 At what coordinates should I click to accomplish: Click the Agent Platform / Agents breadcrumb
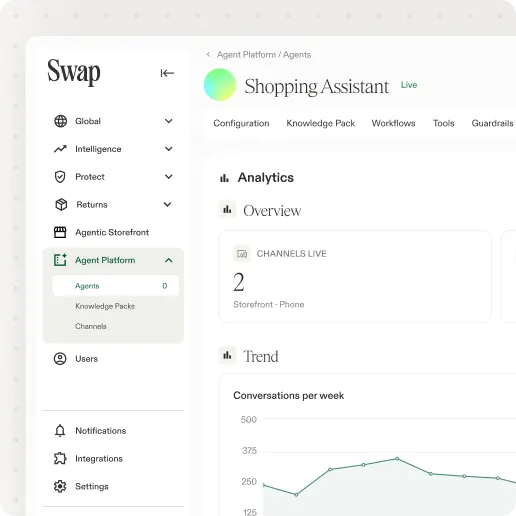[x=264, y=55]
